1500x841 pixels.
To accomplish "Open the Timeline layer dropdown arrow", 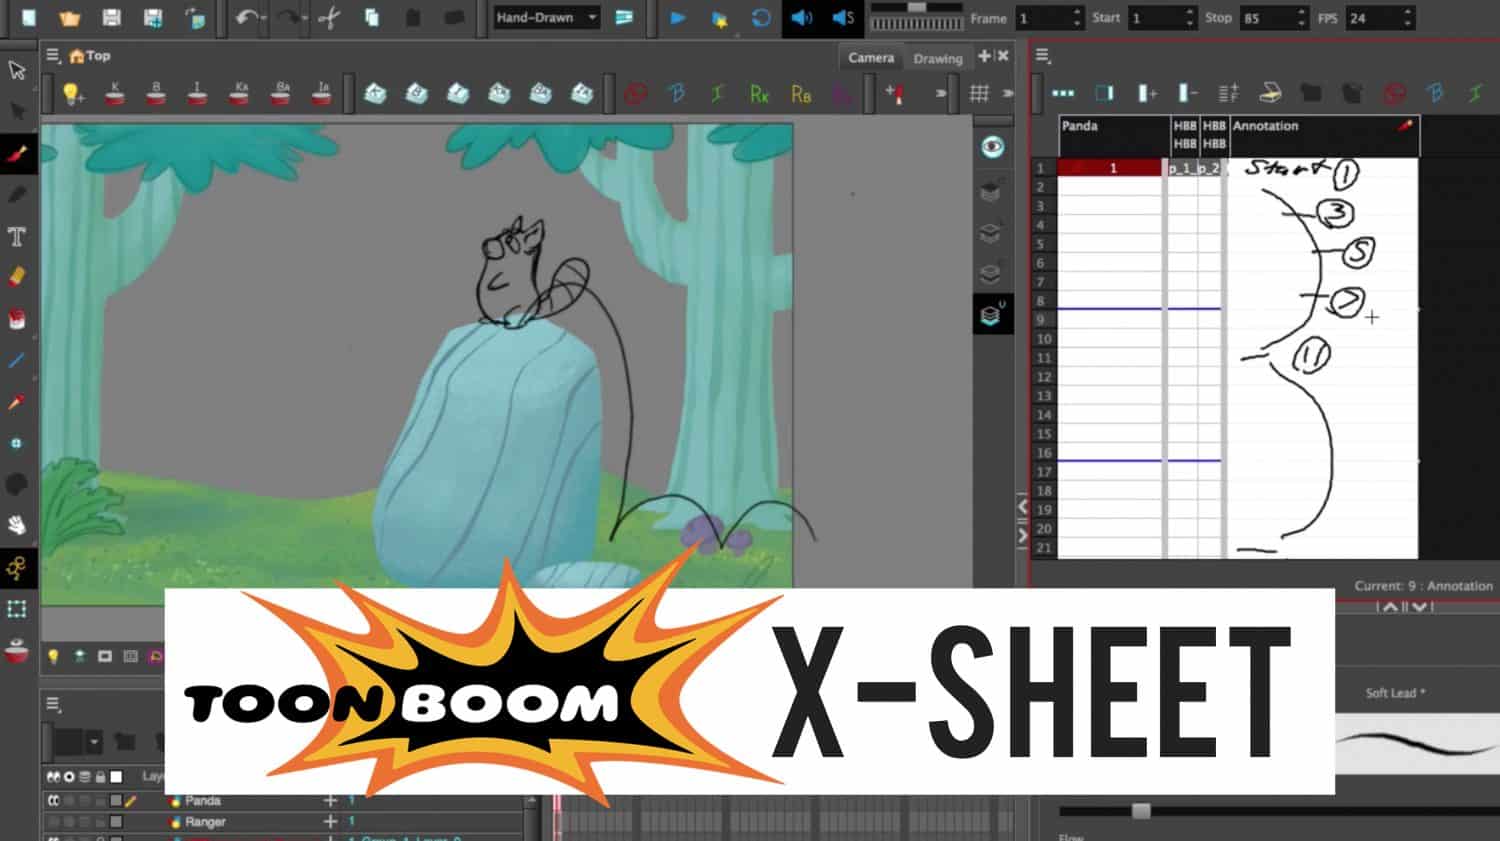I will pos(94,743).
